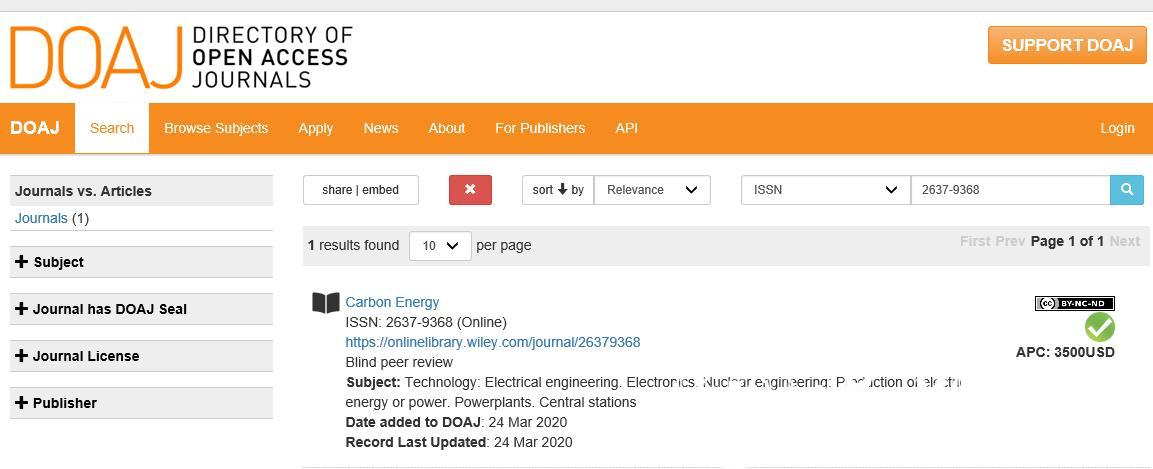Click the magnifying glass search button
1153x469 pixels.
click(x=1127, y=190)
